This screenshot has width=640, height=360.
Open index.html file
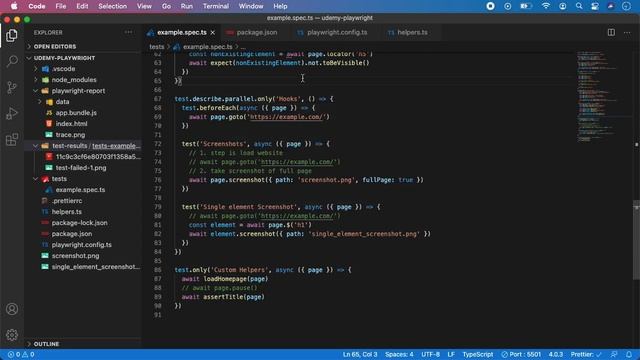tap(71, 124)
